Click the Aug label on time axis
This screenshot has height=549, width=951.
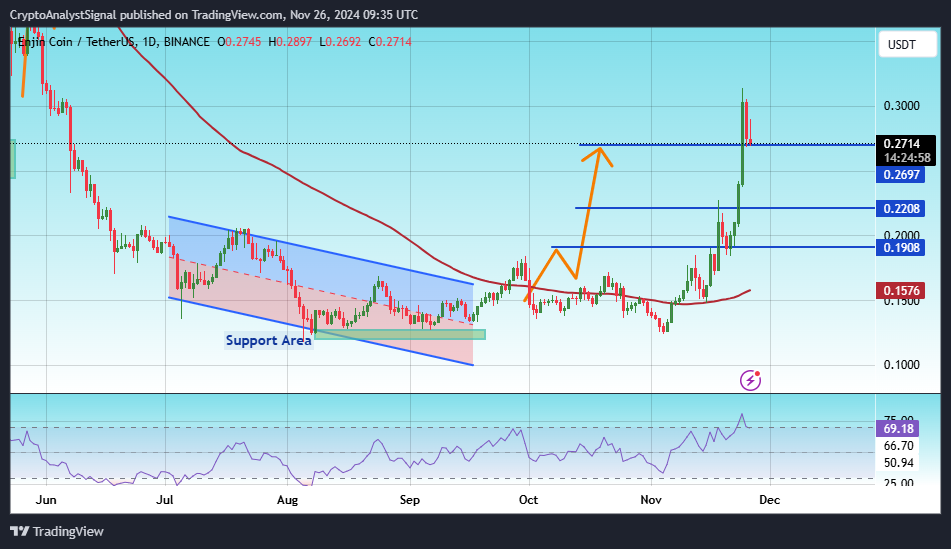[287, 500]
